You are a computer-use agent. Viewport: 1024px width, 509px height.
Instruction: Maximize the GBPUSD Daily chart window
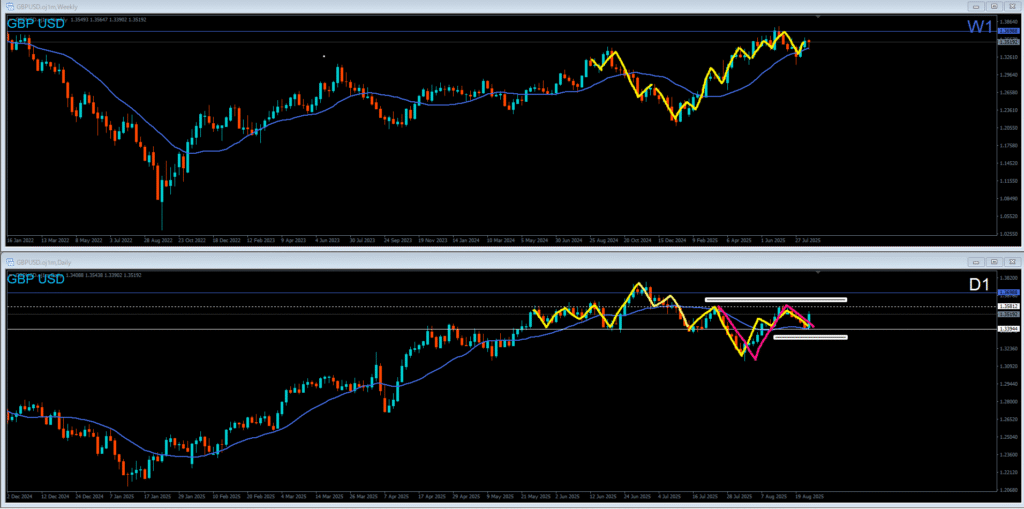point(993,261)
